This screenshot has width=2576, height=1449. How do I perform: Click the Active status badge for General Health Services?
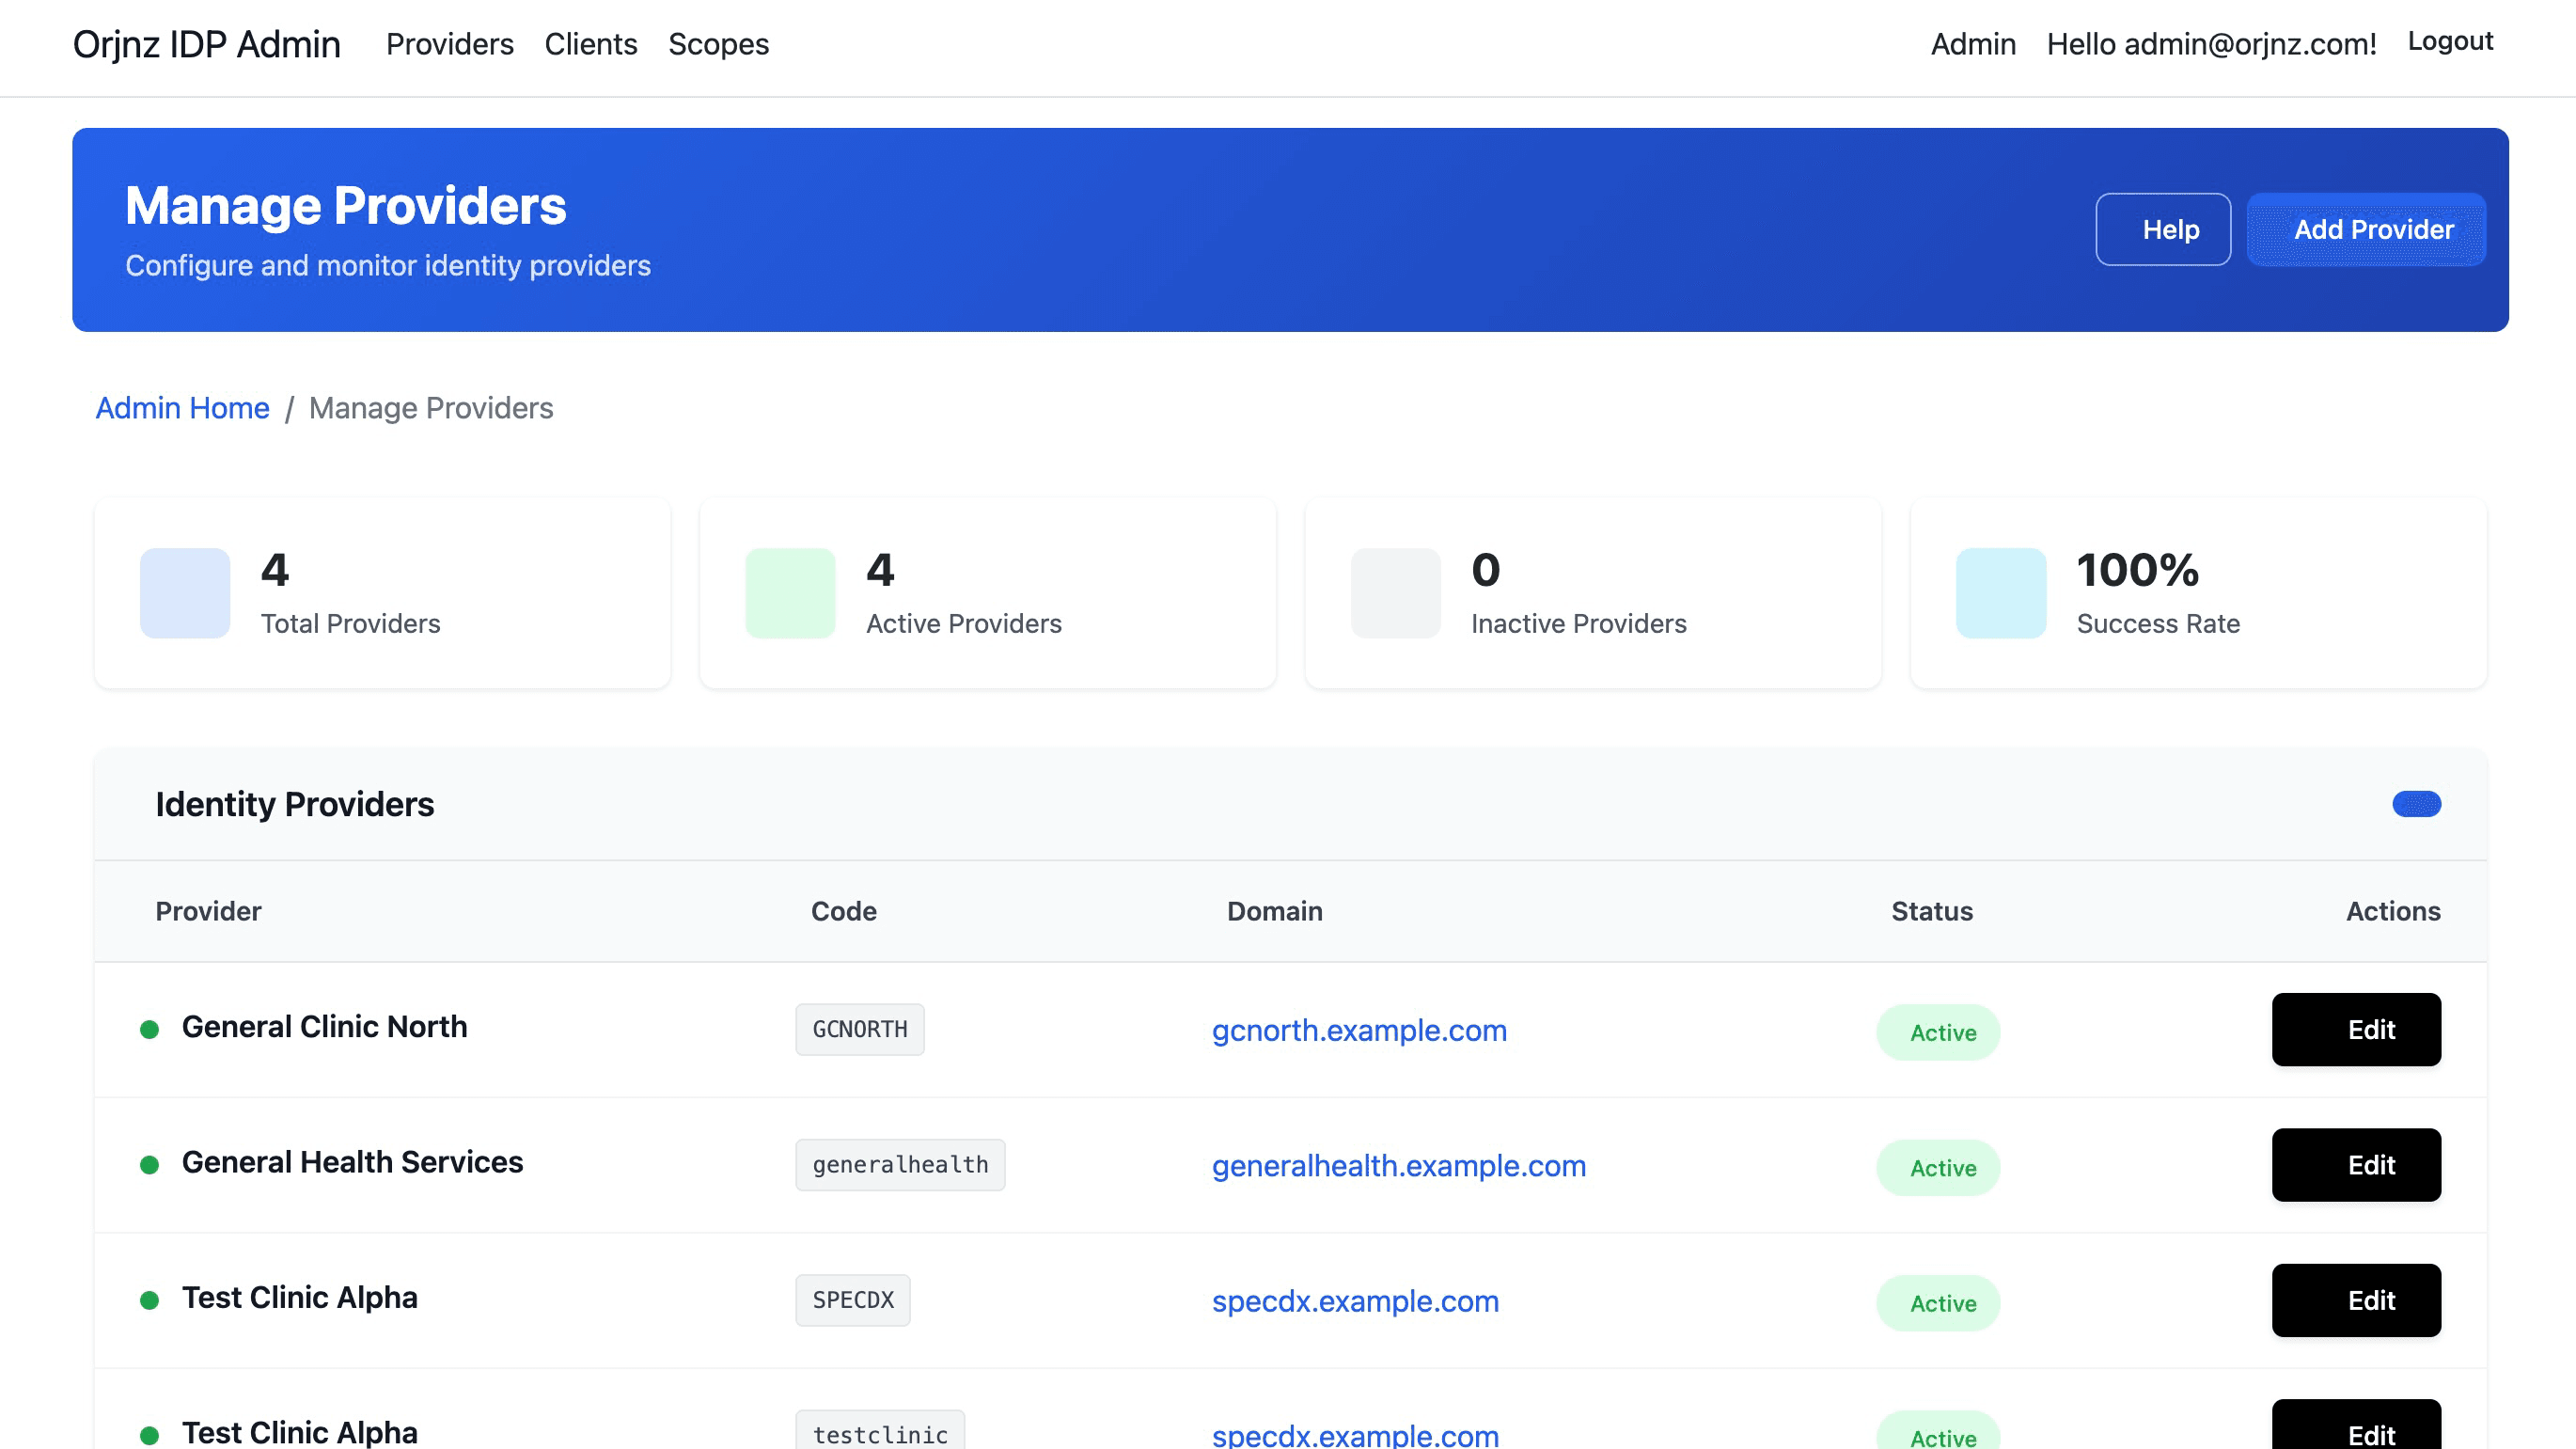tap(1938, 1167)
